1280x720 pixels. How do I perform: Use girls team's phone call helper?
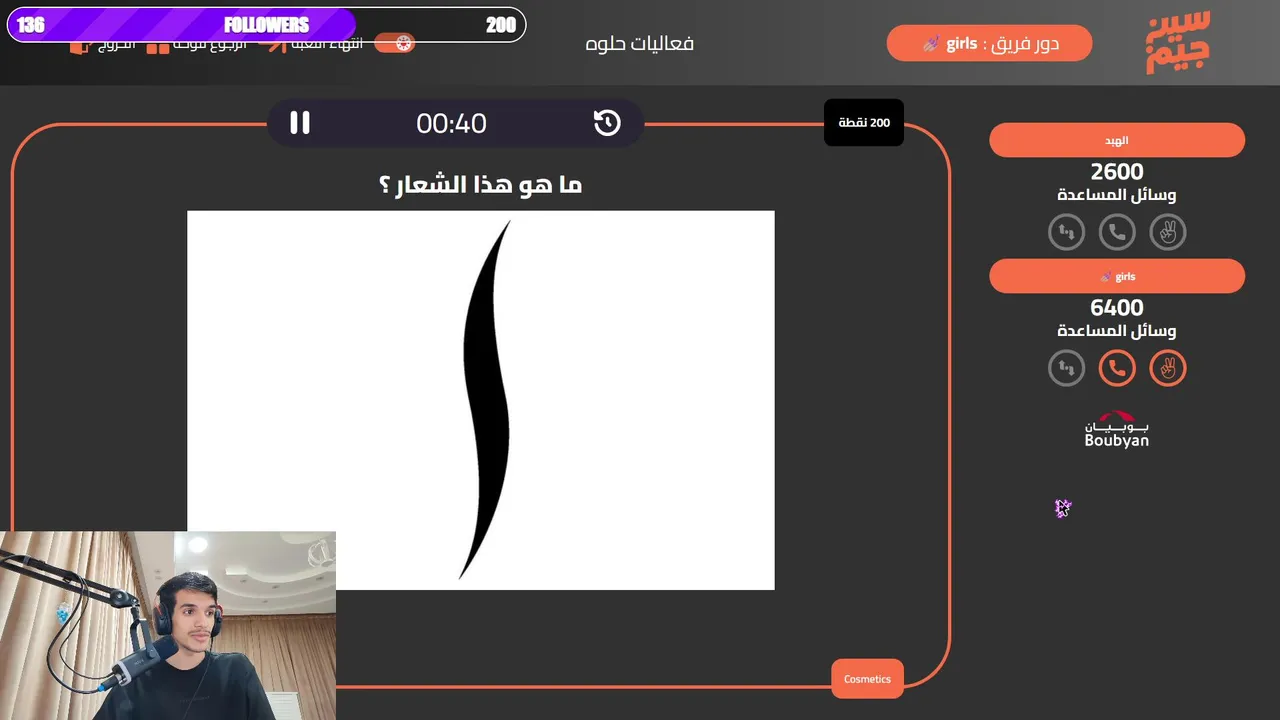click(1117, 369)
